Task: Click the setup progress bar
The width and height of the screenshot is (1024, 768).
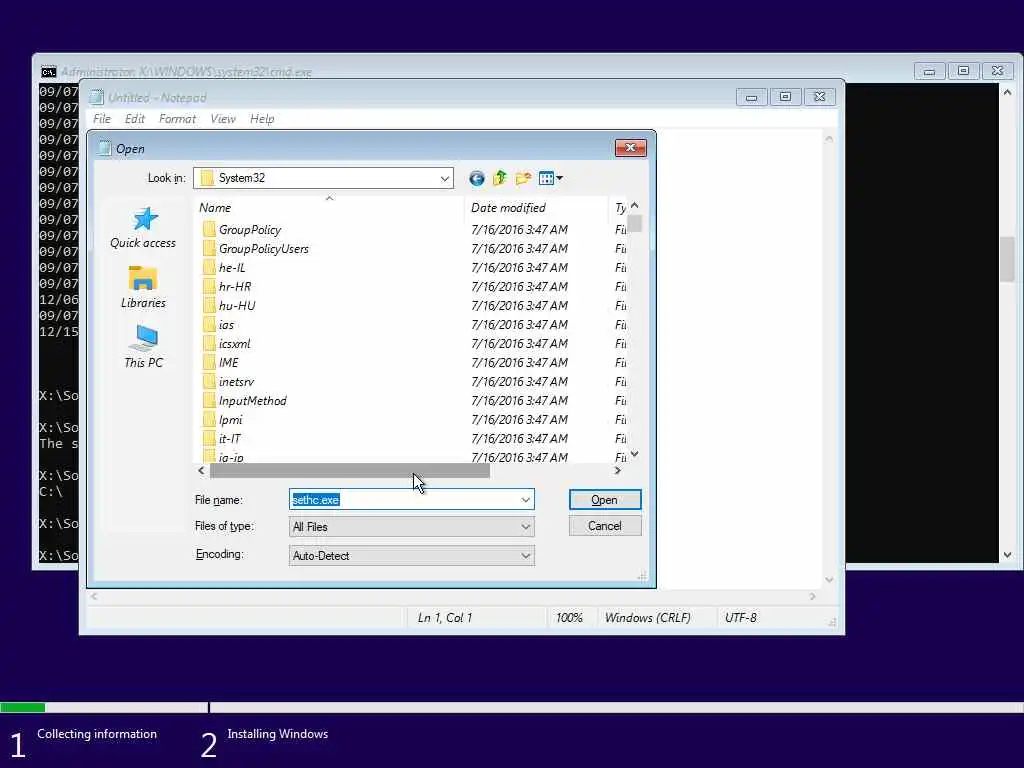Action: click(512, 707)
